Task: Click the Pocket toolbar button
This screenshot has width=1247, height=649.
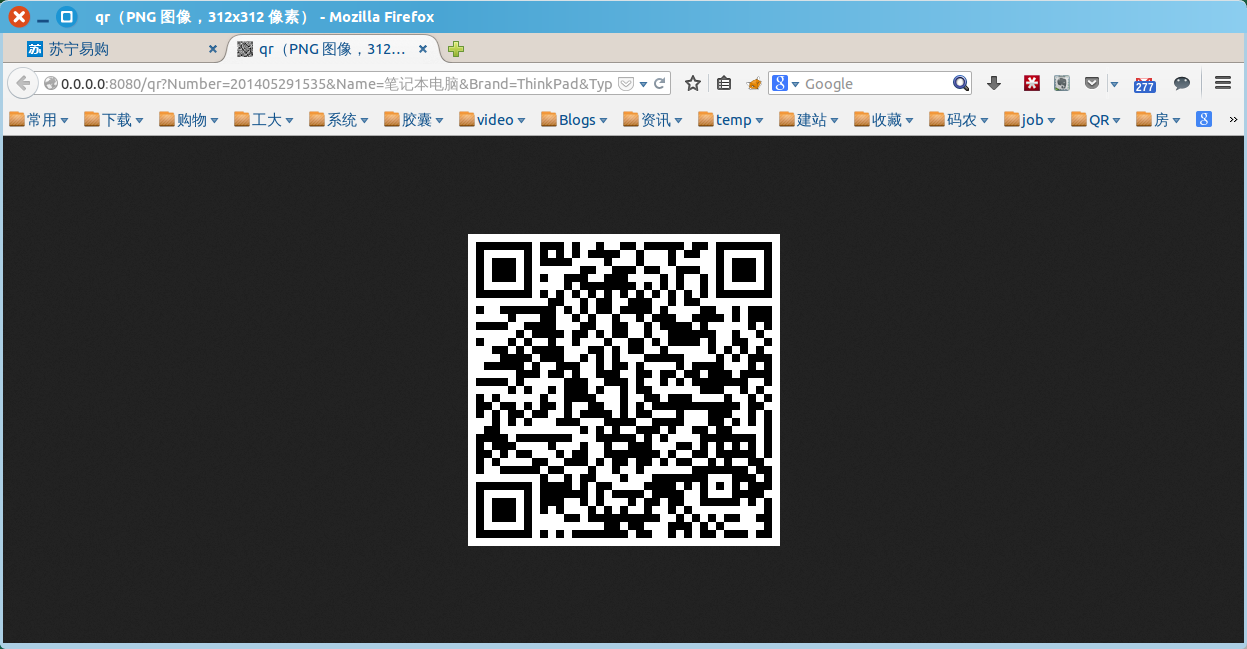Action: [1093, 84]
